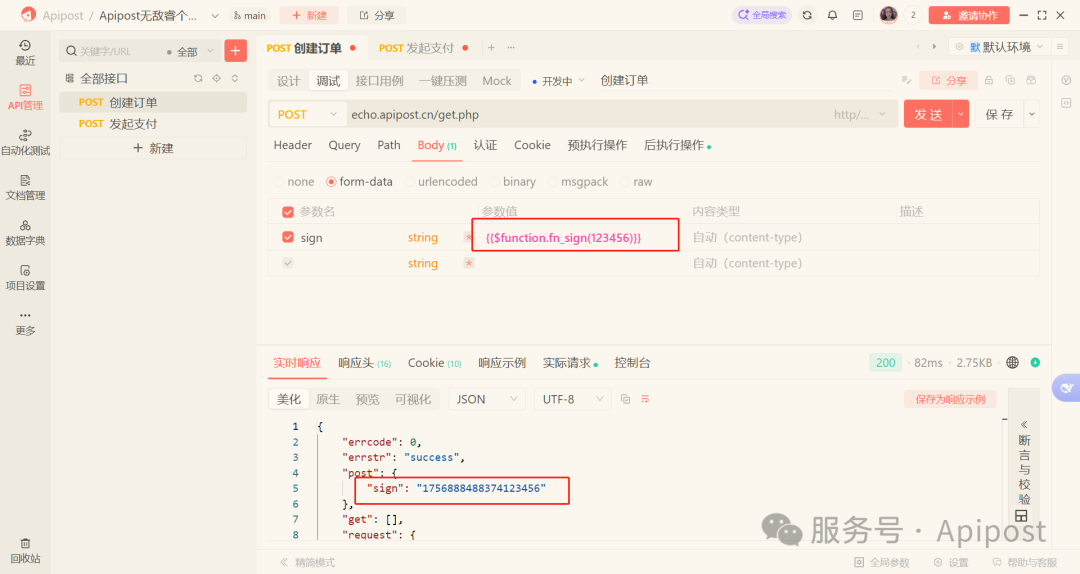Open the tab bar three-dot overflow menu

pyautogui.click(x=511, y=48)
